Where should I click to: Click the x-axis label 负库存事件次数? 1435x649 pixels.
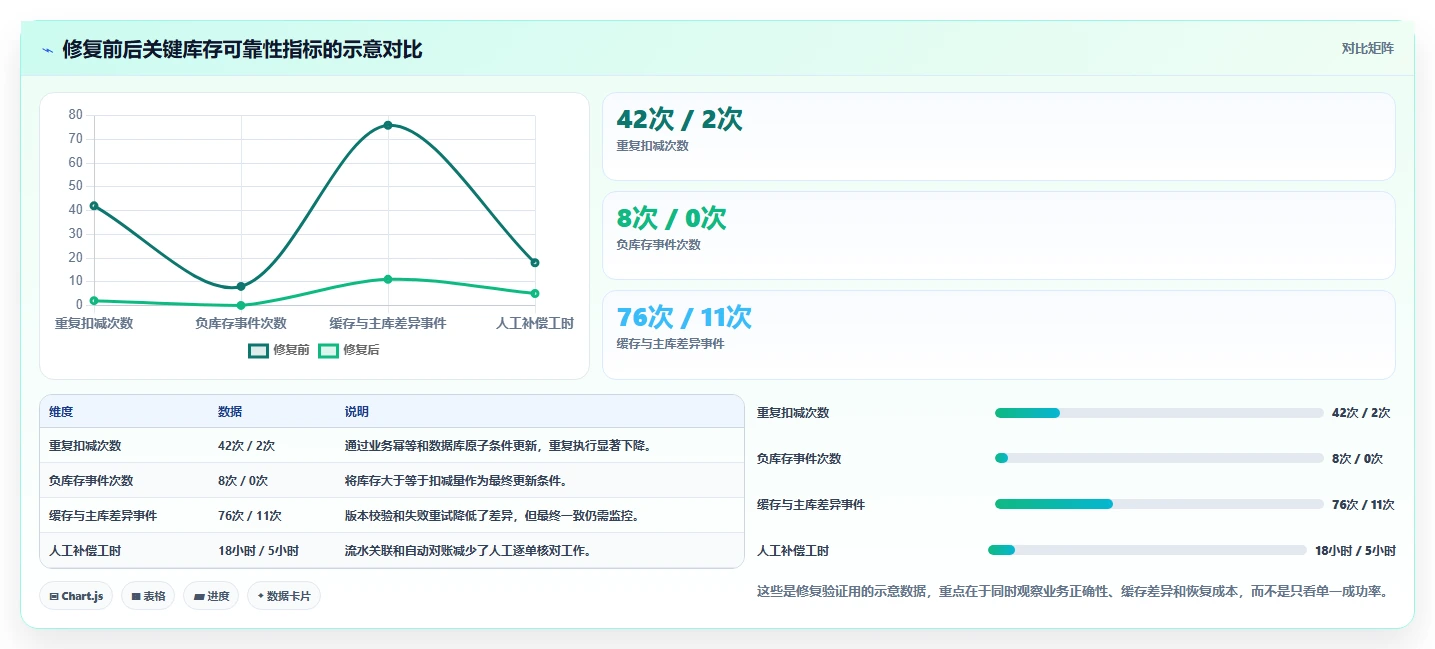pyautogui.click(x=241, y=323)
